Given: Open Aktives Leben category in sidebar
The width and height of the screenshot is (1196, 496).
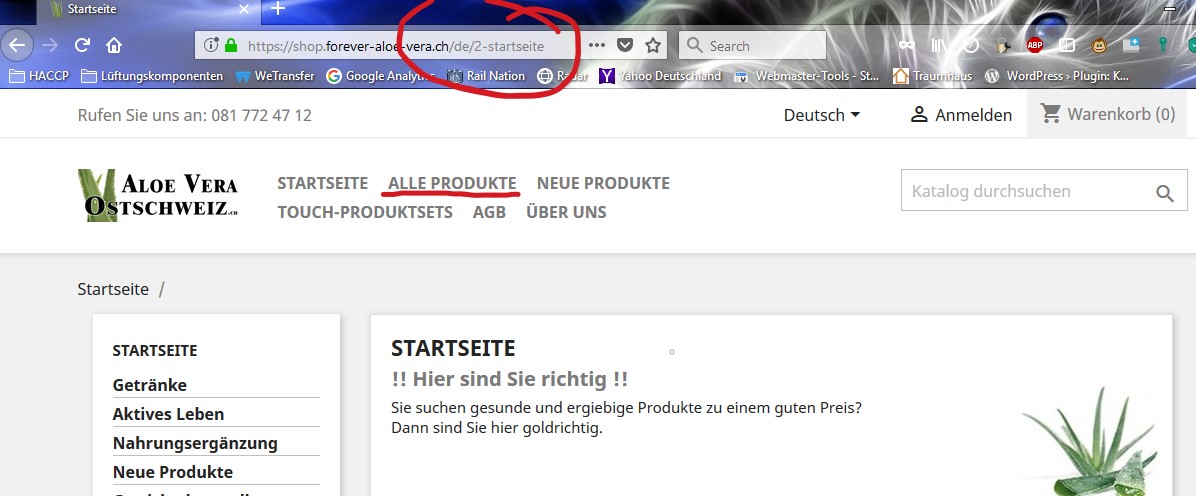Looking at the screenshot, I should [x=169, y=414].
